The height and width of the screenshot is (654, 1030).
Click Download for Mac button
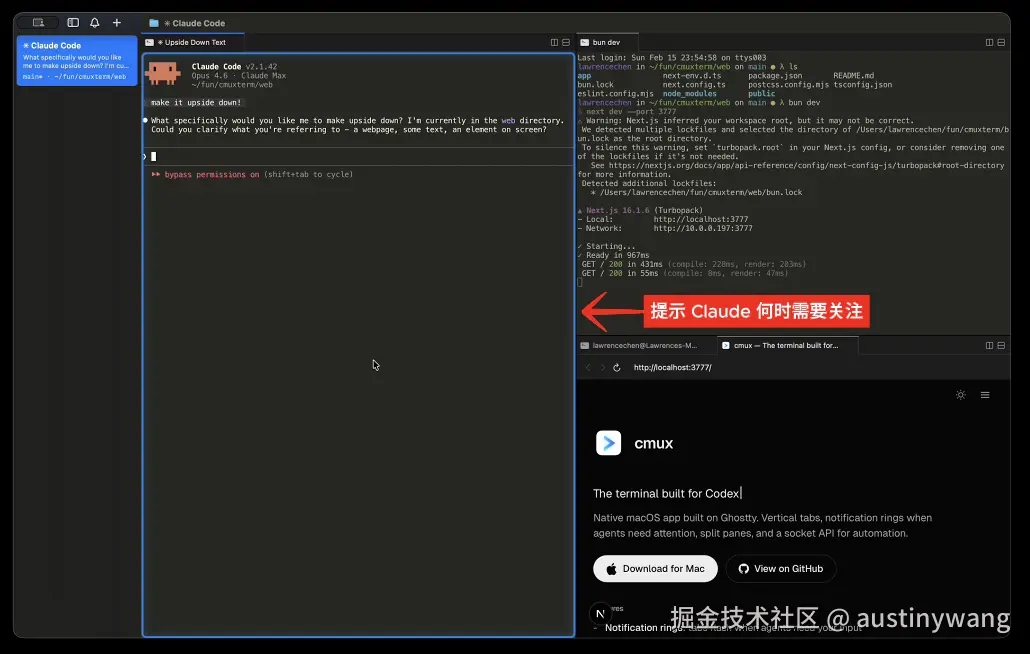click(655, 569)
